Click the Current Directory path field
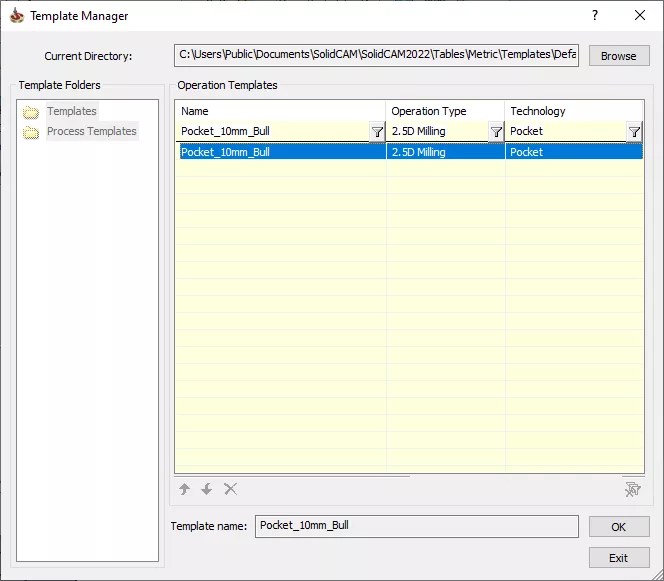 click(x=376, y=56)
